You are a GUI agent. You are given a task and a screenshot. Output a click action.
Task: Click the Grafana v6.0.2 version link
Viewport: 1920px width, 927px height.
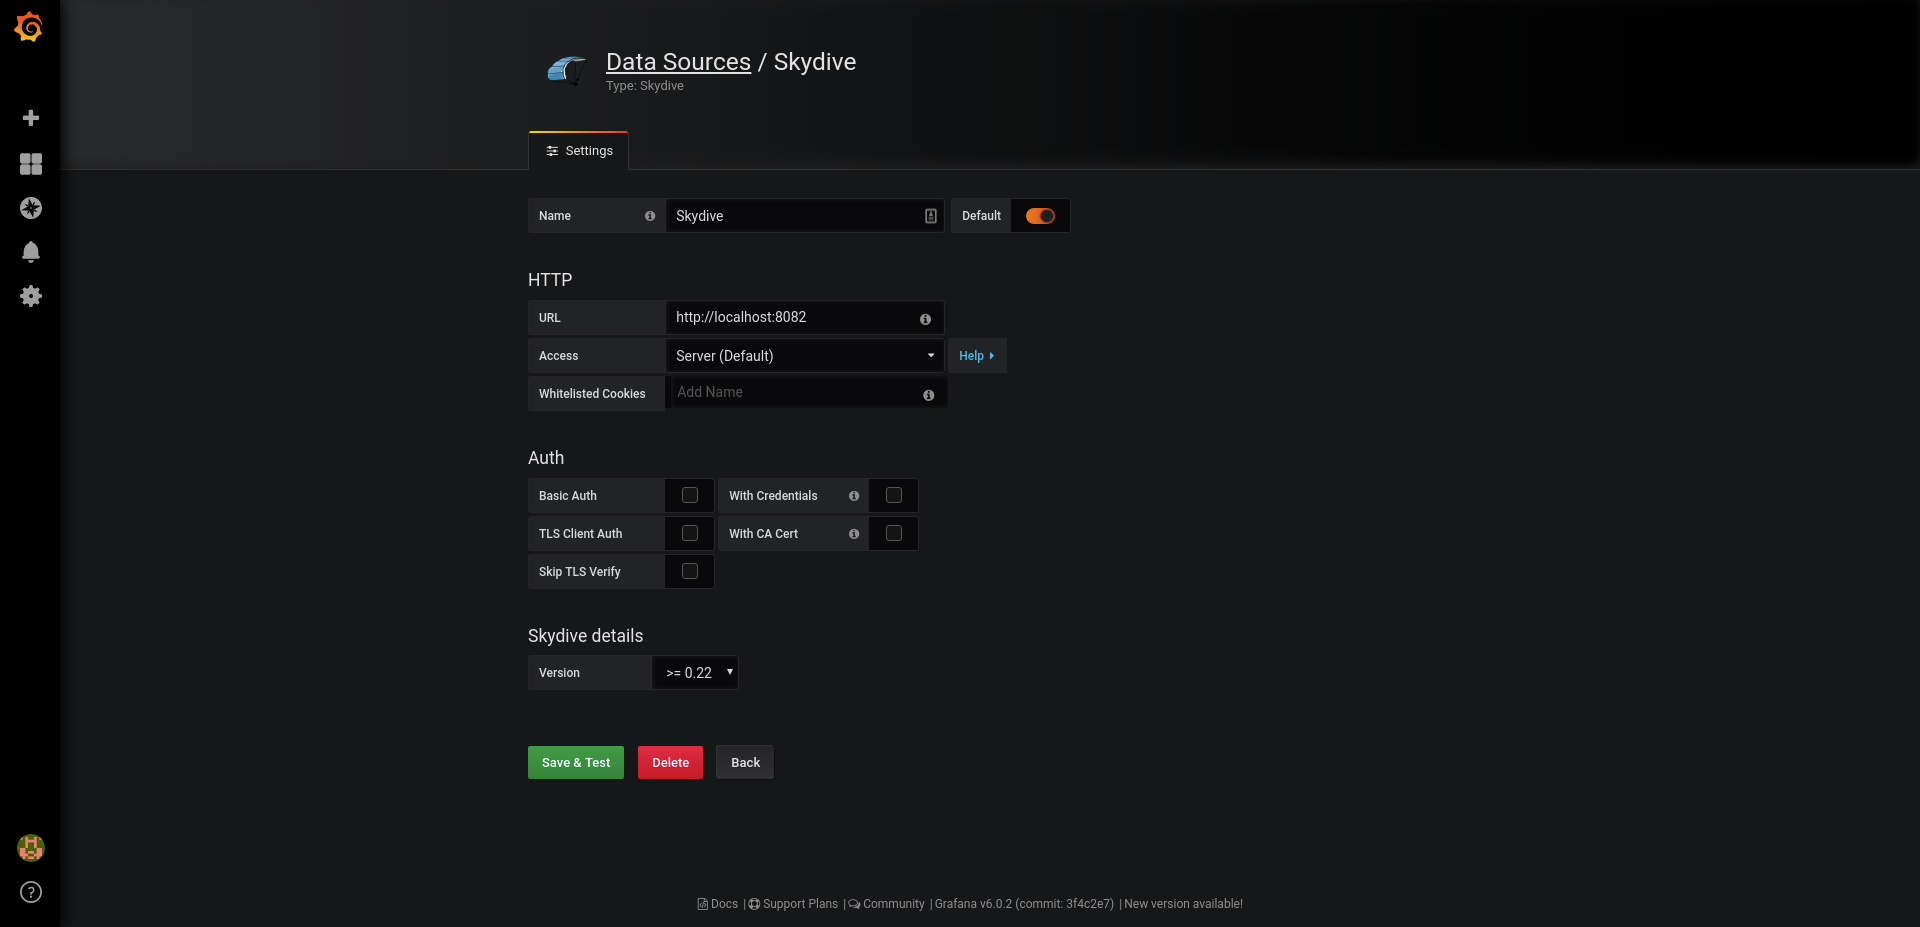pos(1024,904)
